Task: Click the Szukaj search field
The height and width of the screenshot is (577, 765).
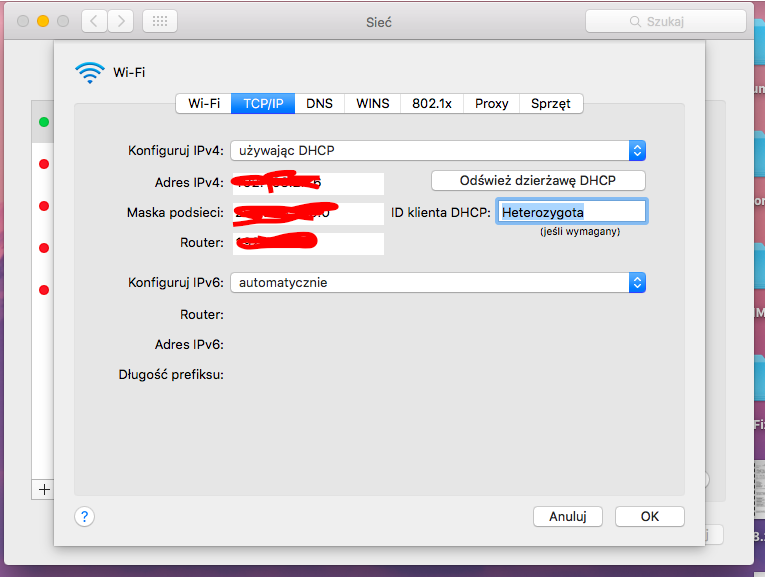Action: tap(665, 21)
